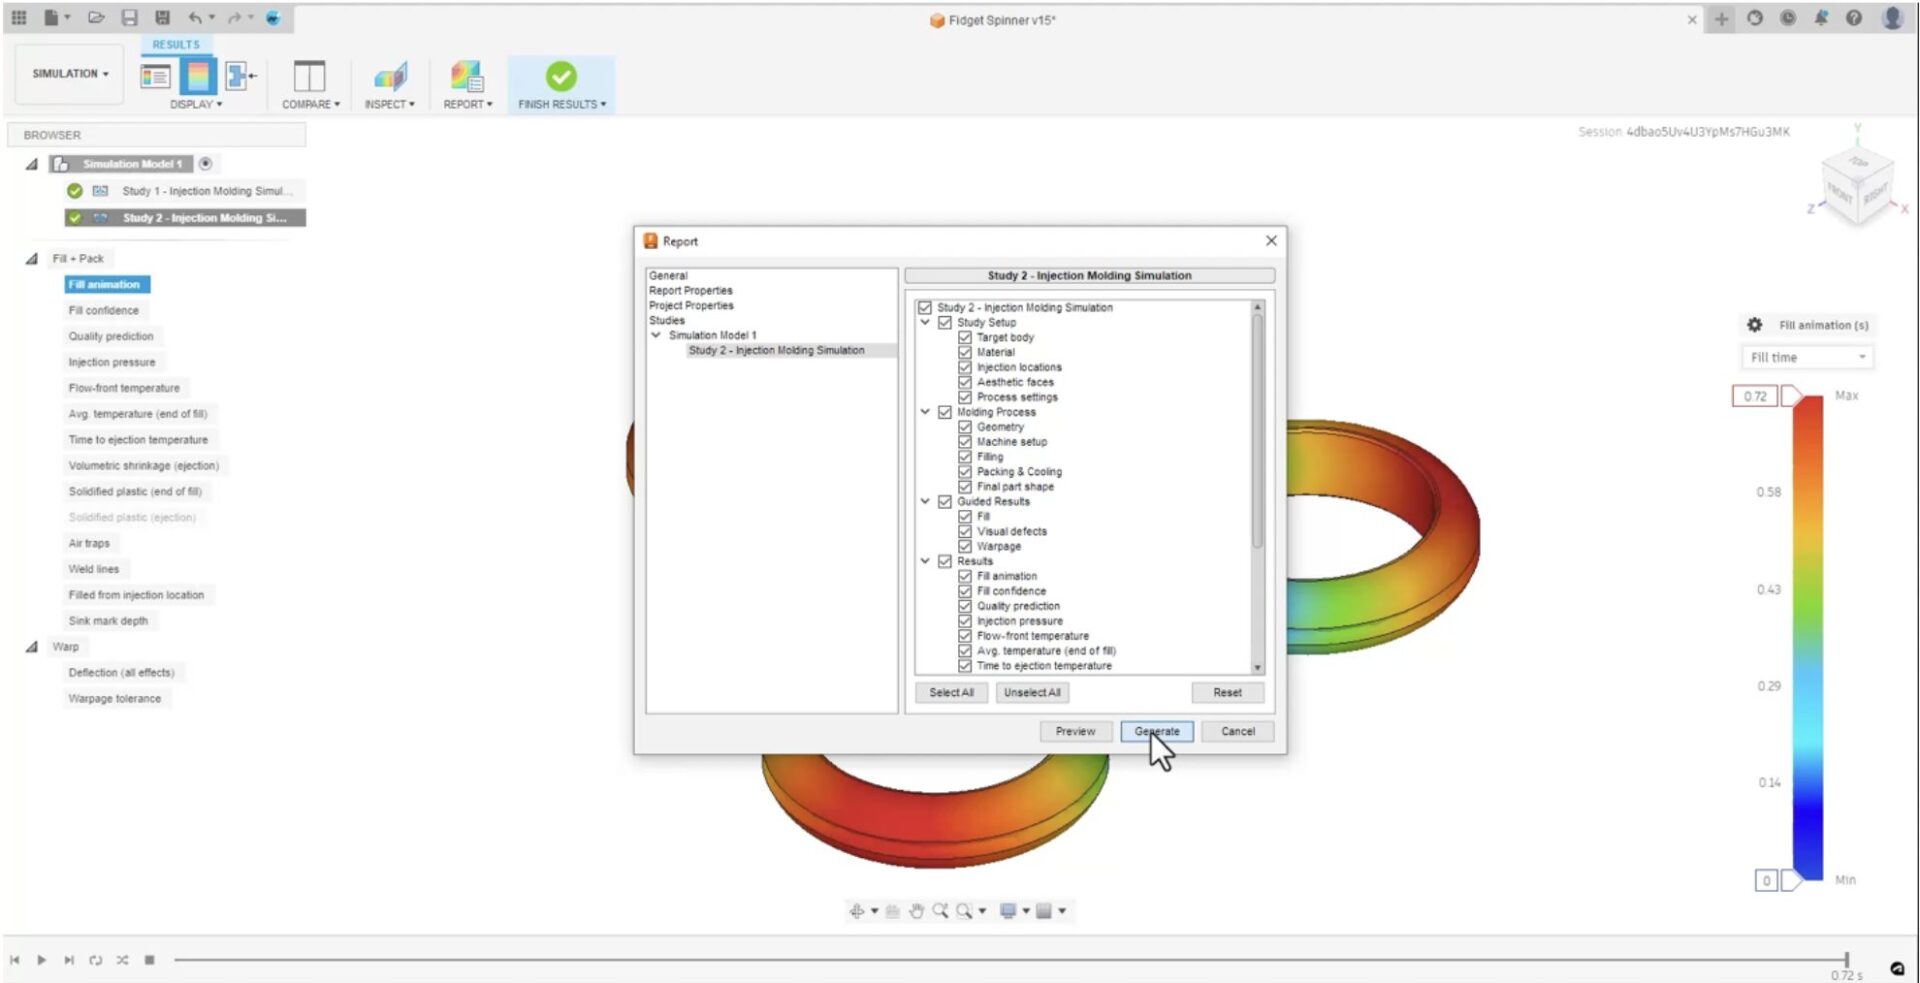Uncheck the Material checkbox
Image resolution: width=1920 pixels, height=983 pixels.
965,352
